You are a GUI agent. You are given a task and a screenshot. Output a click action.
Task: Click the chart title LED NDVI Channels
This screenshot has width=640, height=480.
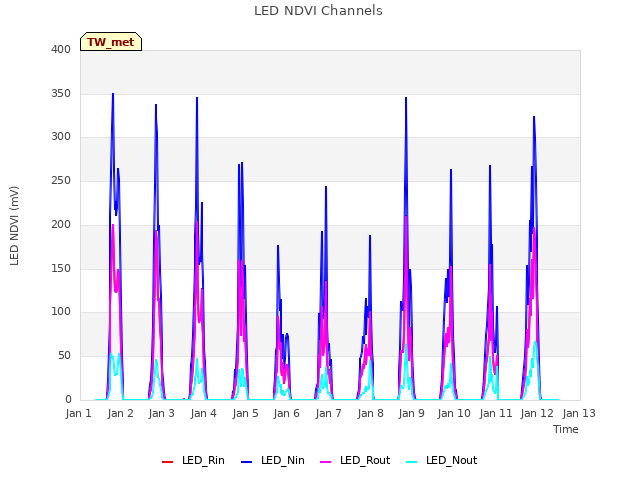(x=318, y=11)
